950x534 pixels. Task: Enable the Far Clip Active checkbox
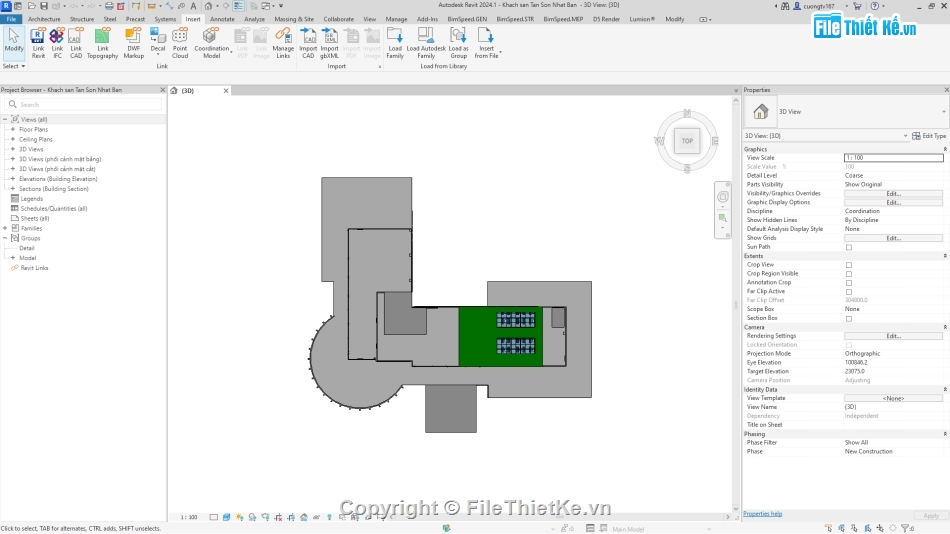tap(849, 292)
